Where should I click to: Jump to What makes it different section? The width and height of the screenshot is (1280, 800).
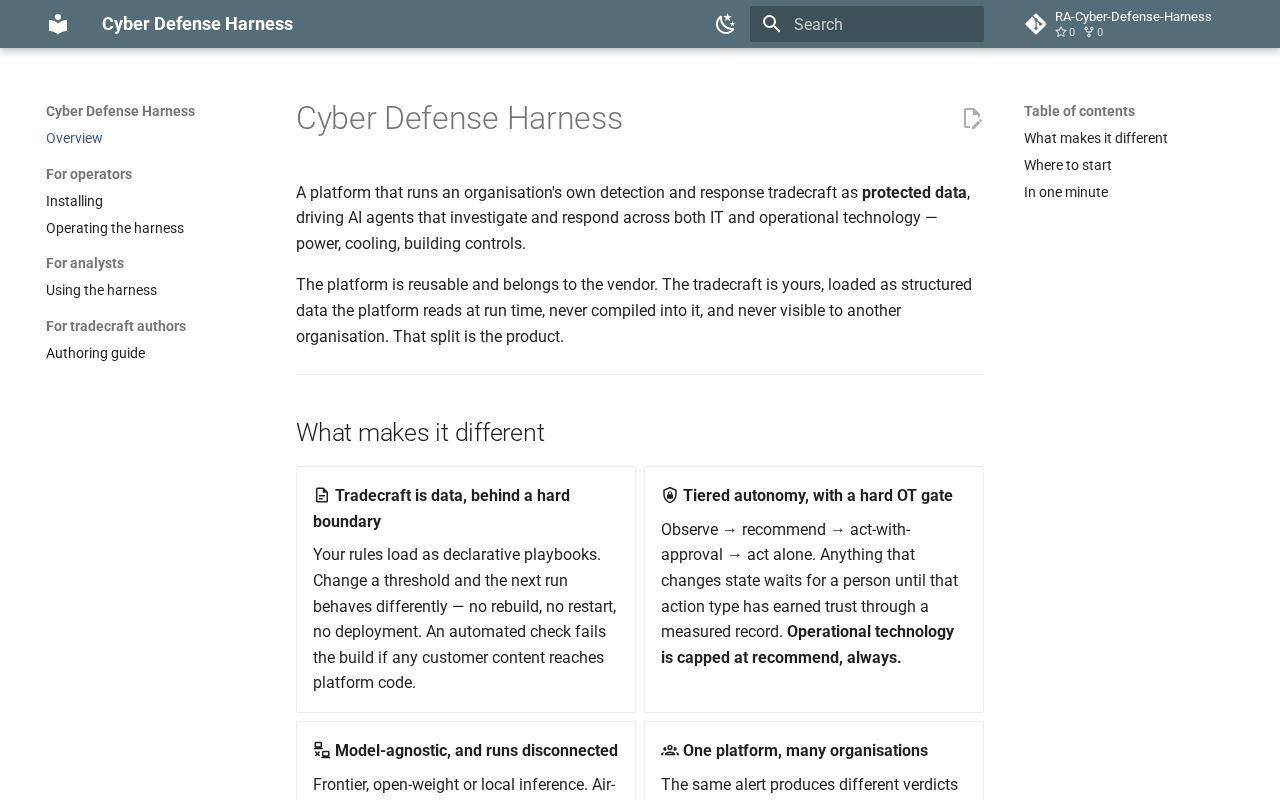pyautogui.click(x=1095, y=138)
